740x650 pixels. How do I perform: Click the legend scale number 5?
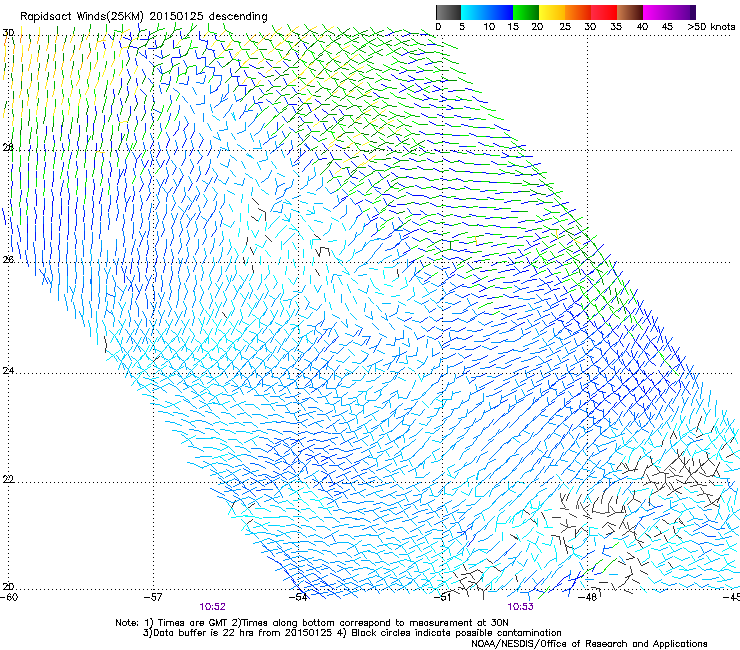click(462, 27)
